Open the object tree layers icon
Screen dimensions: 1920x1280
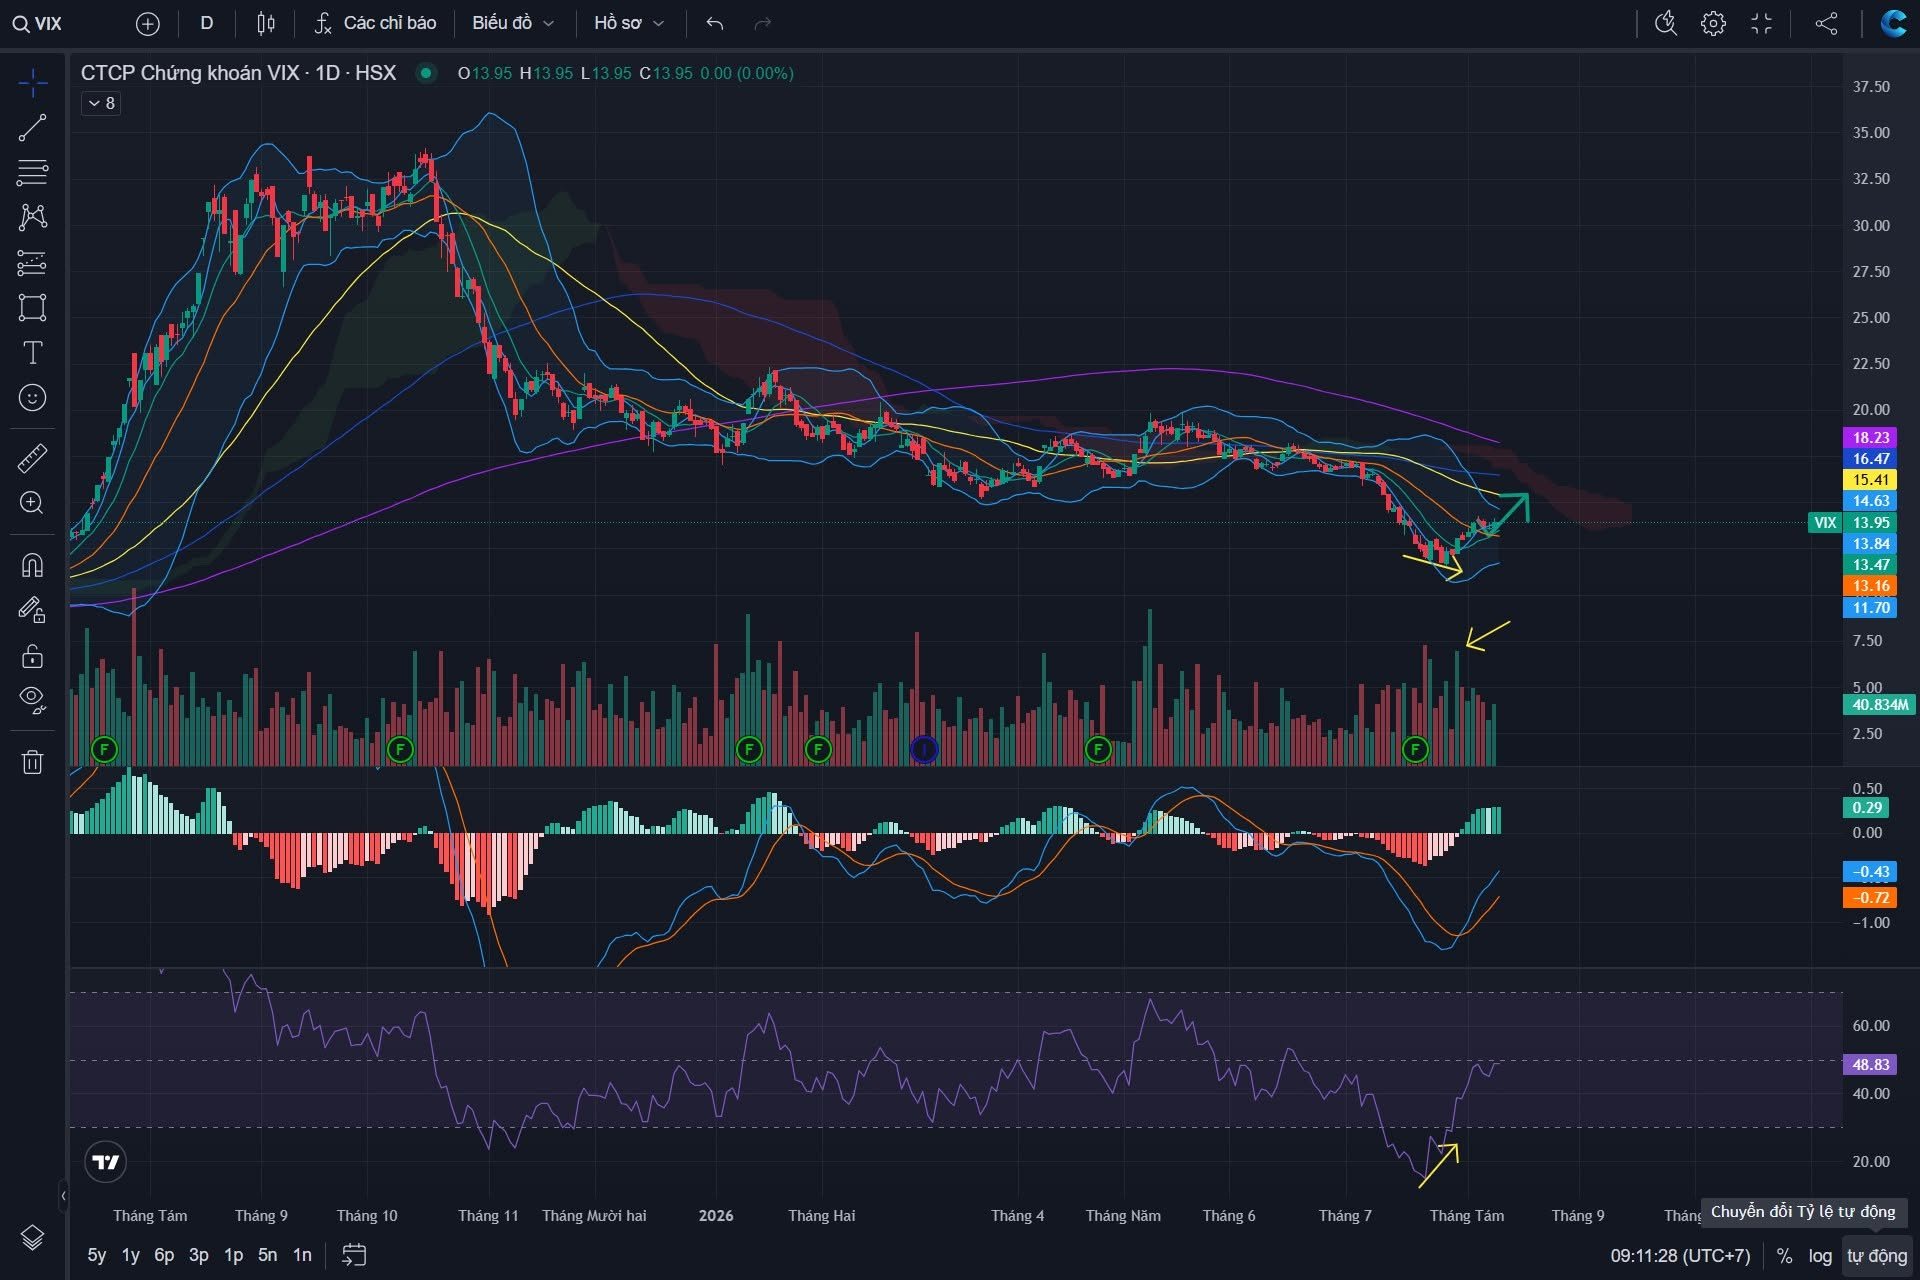pyautogui.click(x=32, y=1237)
